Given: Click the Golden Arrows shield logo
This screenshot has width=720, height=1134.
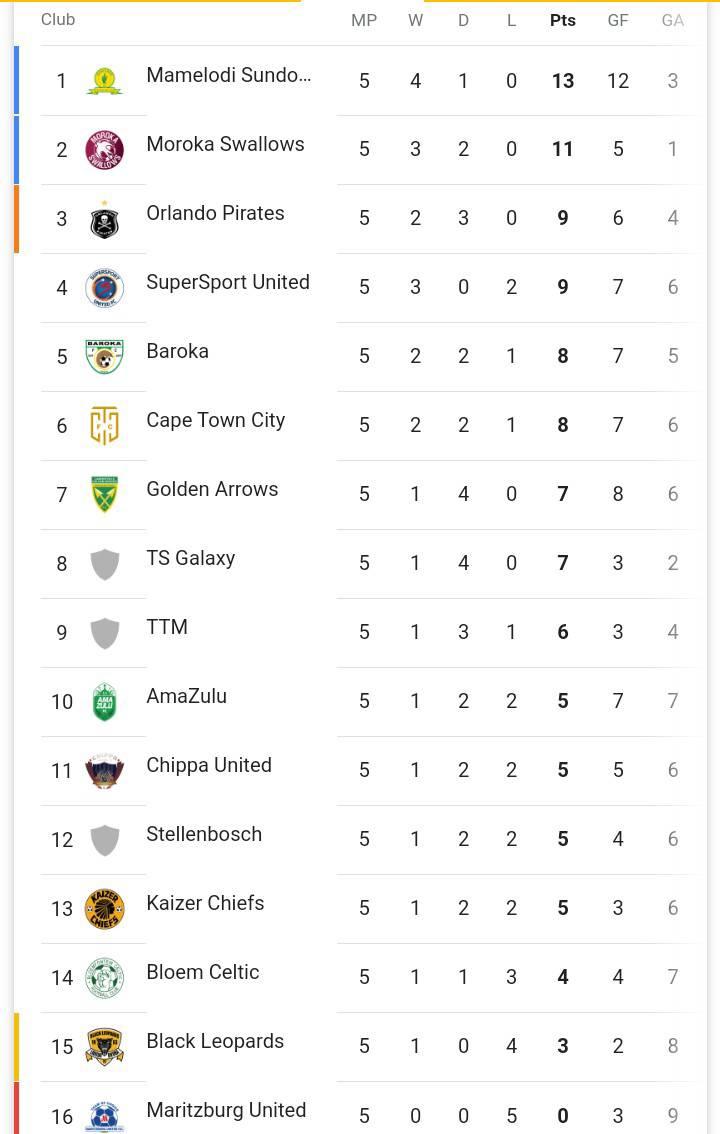Looking at the screenshot, I should coord(105,495).
